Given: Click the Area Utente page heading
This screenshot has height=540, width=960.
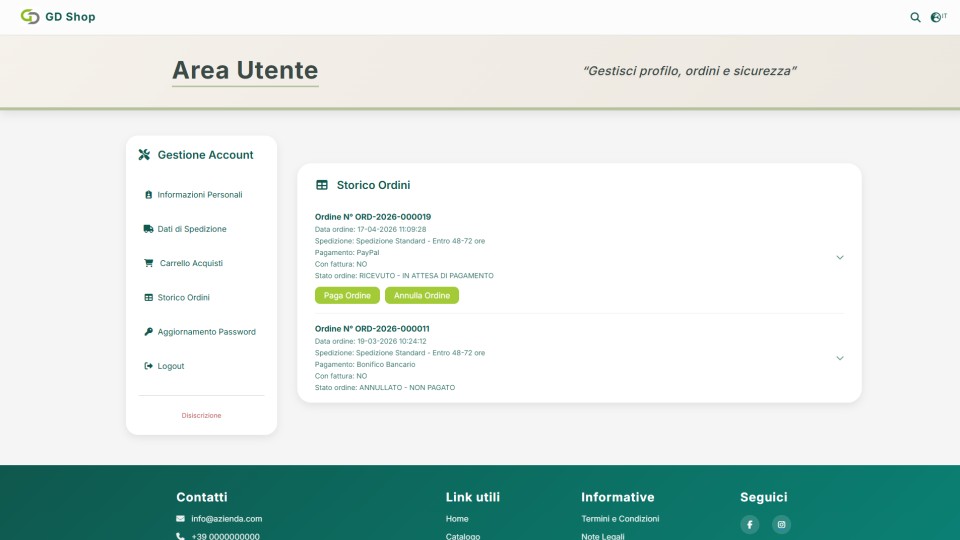Looking at the screenshot, I should pos(245,70).
